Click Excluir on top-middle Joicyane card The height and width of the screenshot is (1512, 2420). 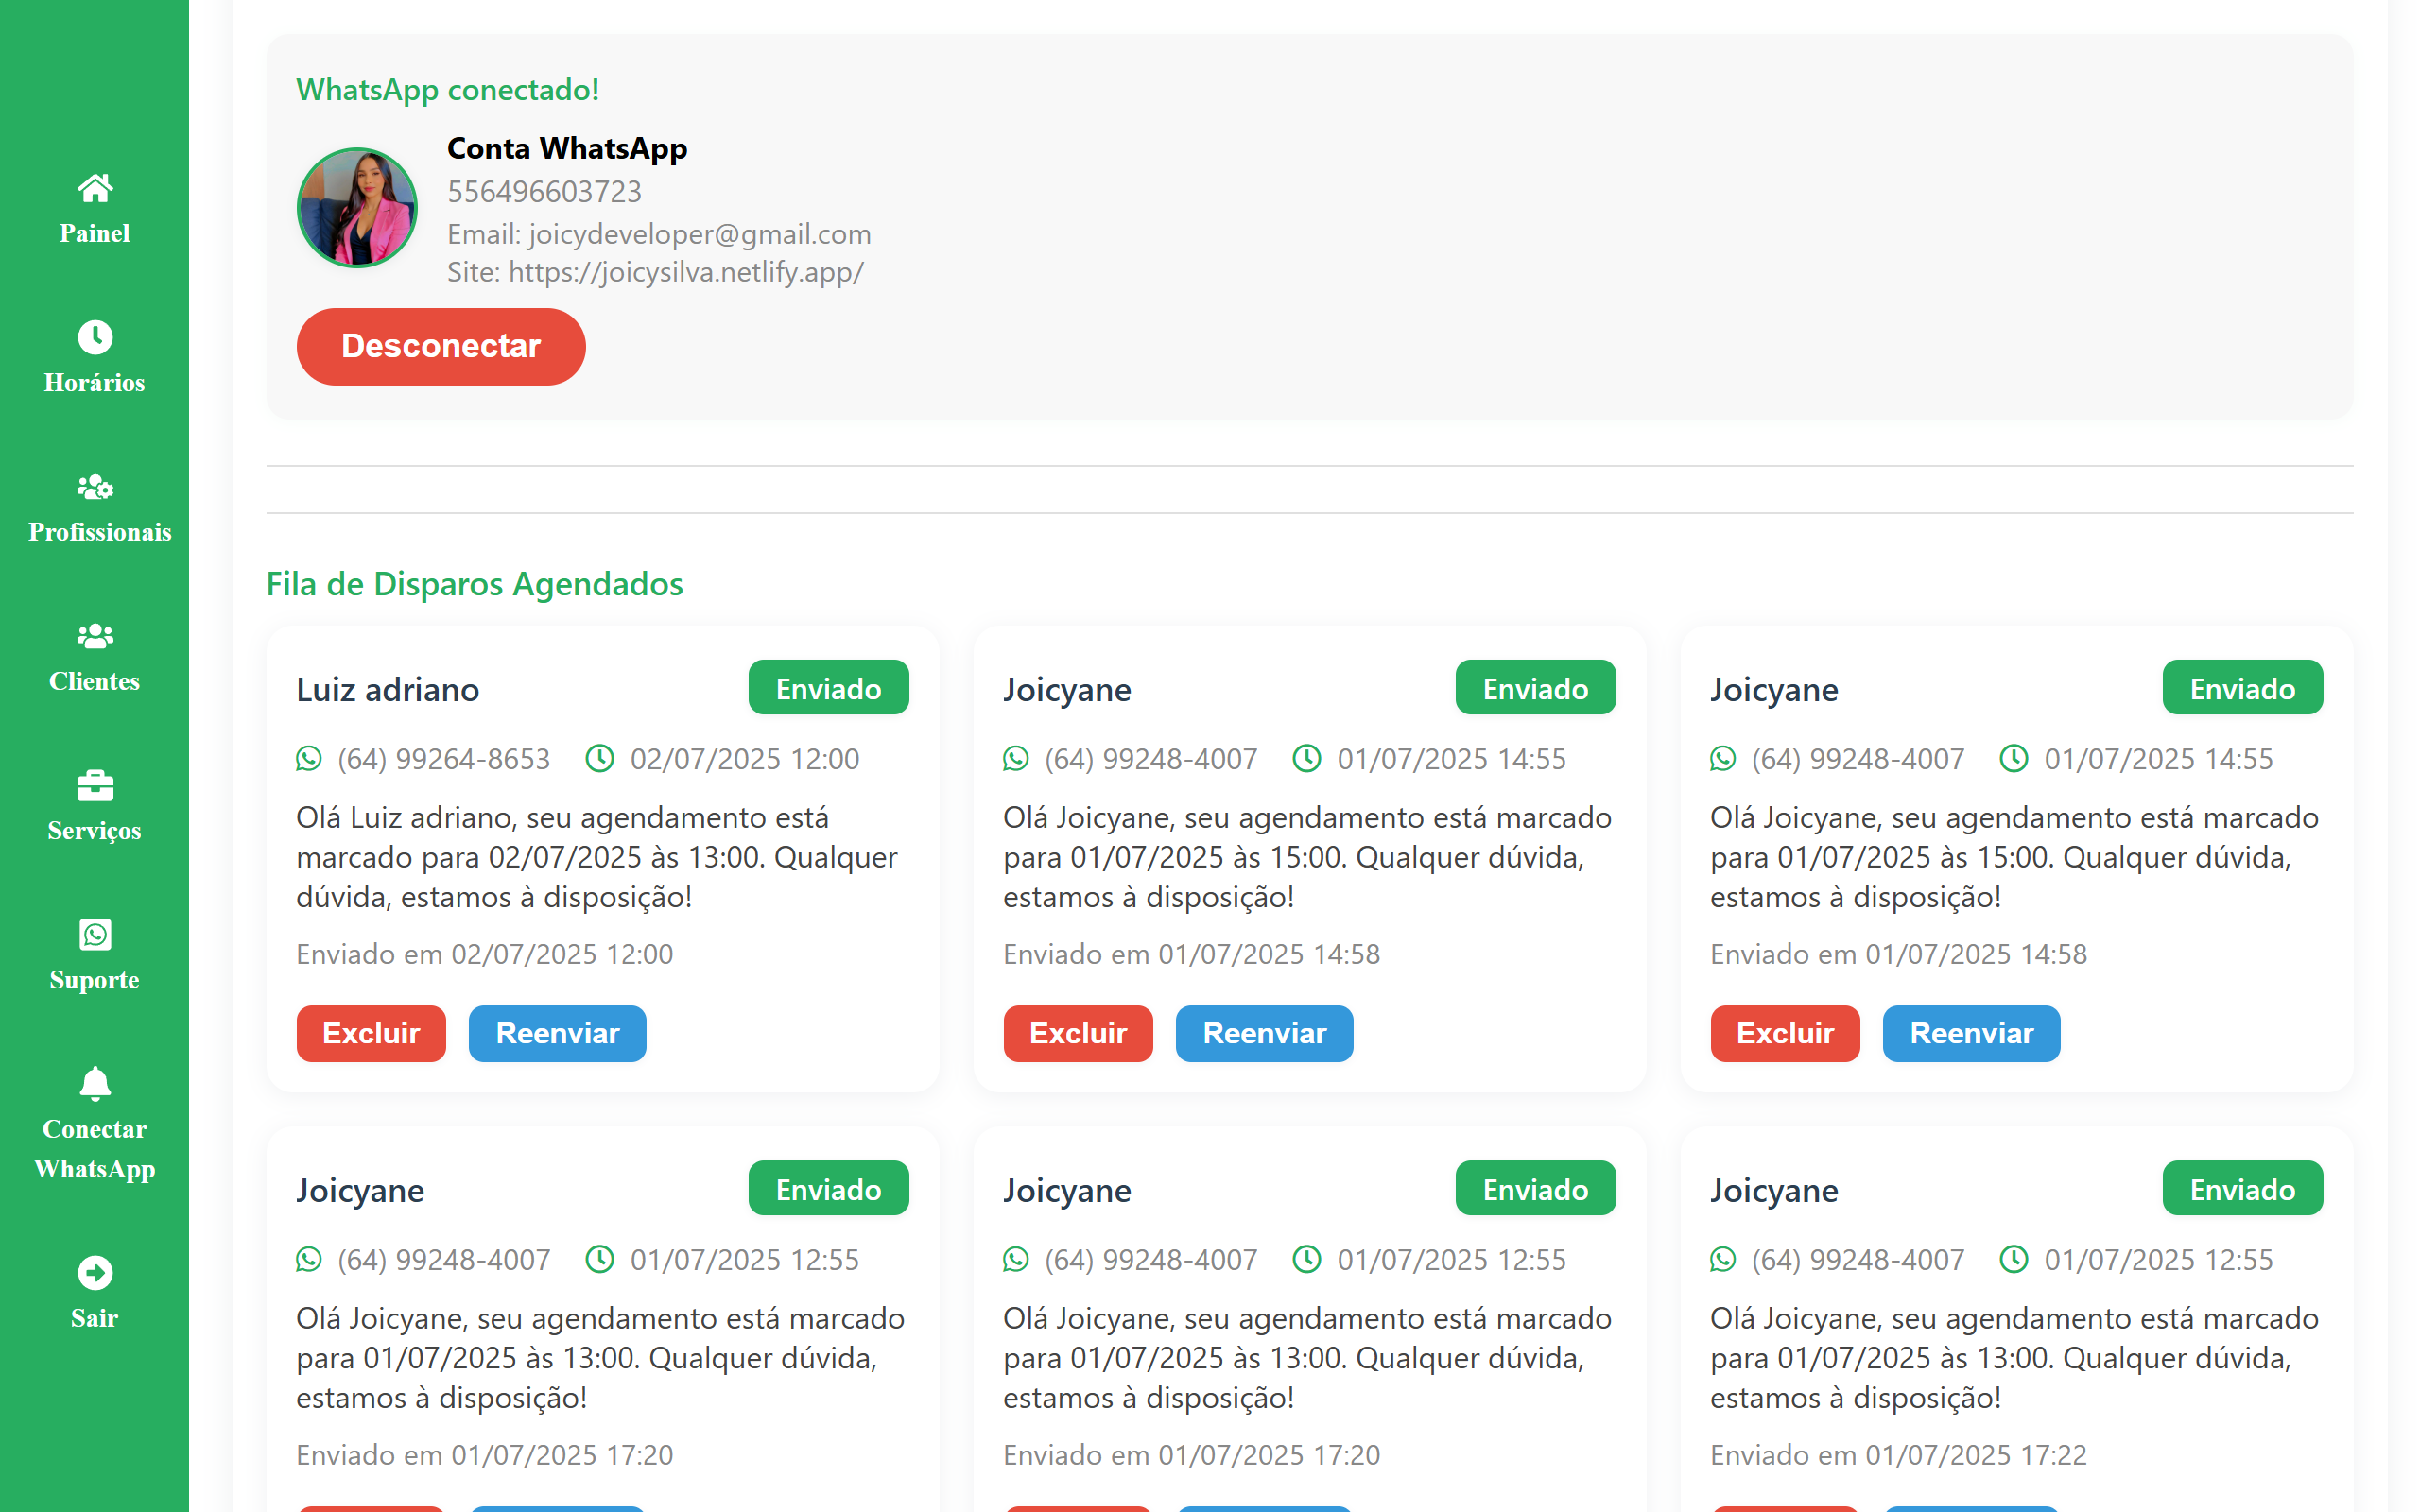coord(1078,1033)
